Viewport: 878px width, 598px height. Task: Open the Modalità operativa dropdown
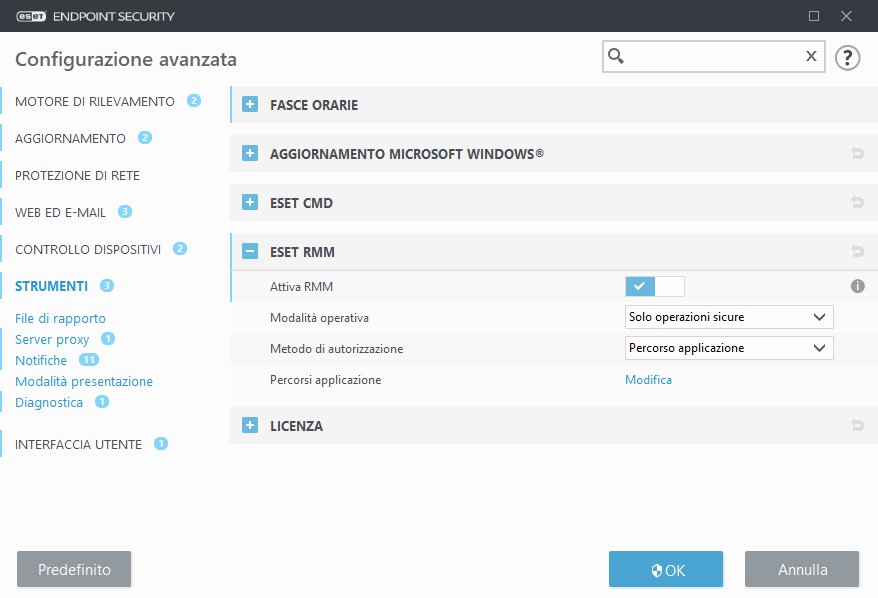(x=729, y=317)
